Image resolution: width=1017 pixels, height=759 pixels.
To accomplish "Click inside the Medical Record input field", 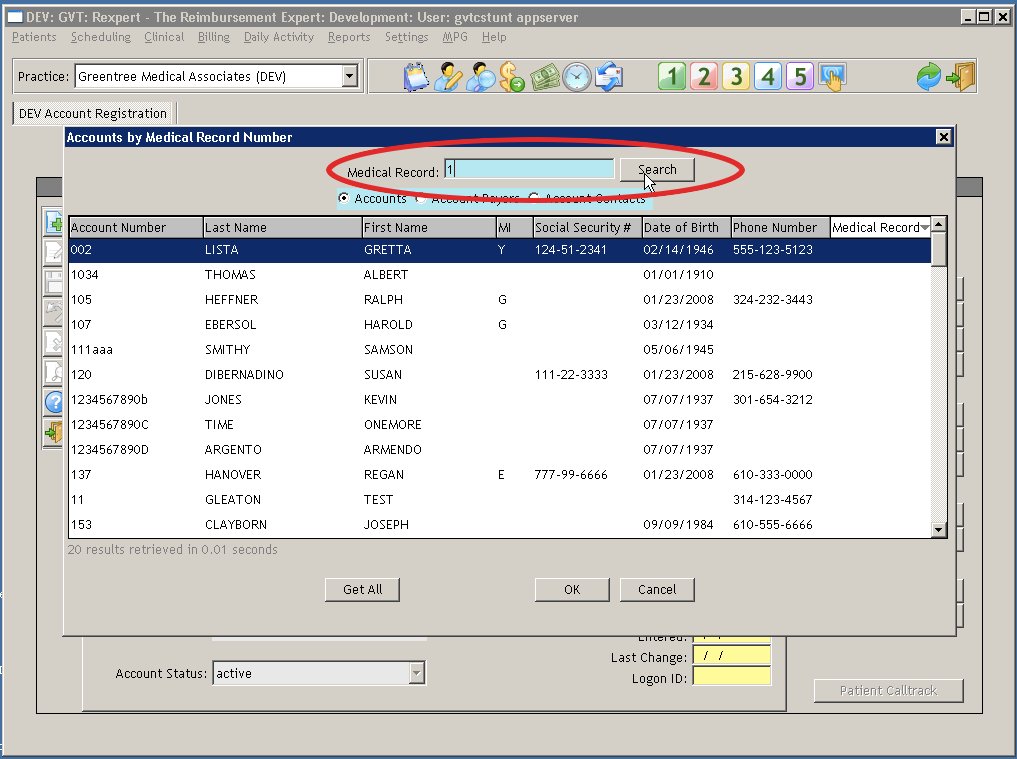I will click(x=529, y=168).
